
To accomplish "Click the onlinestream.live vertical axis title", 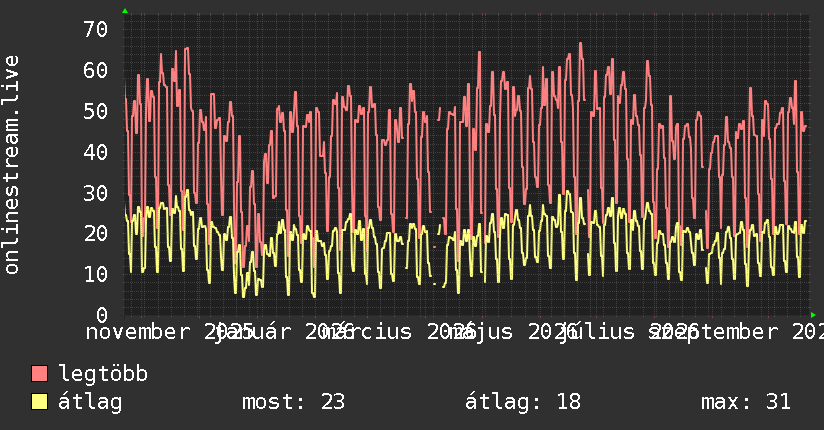I will [11, 165].
